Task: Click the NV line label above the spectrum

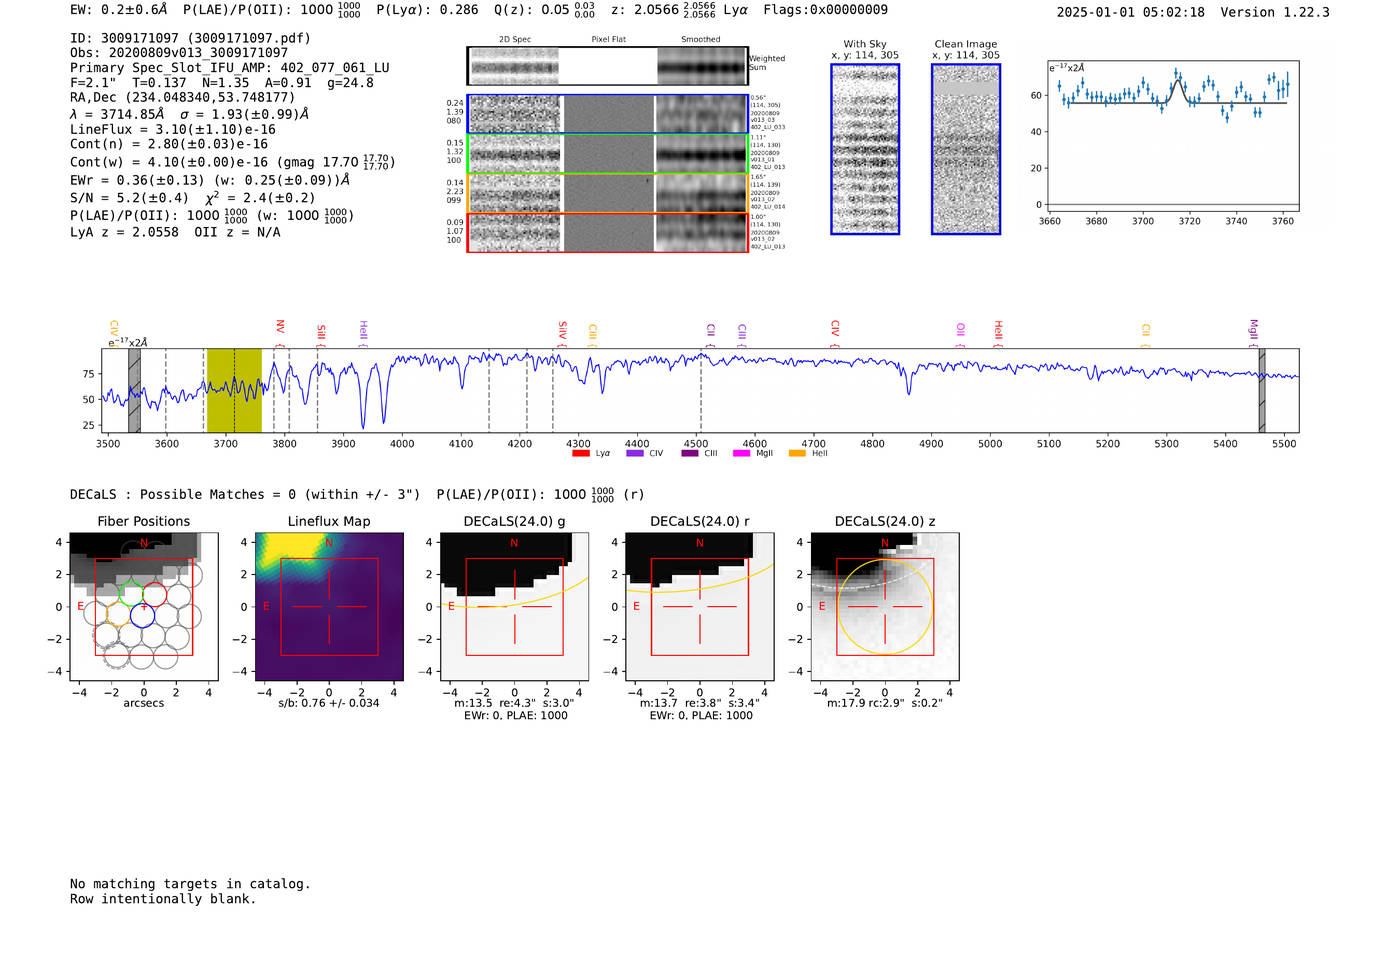Action: tap(280, 327)
